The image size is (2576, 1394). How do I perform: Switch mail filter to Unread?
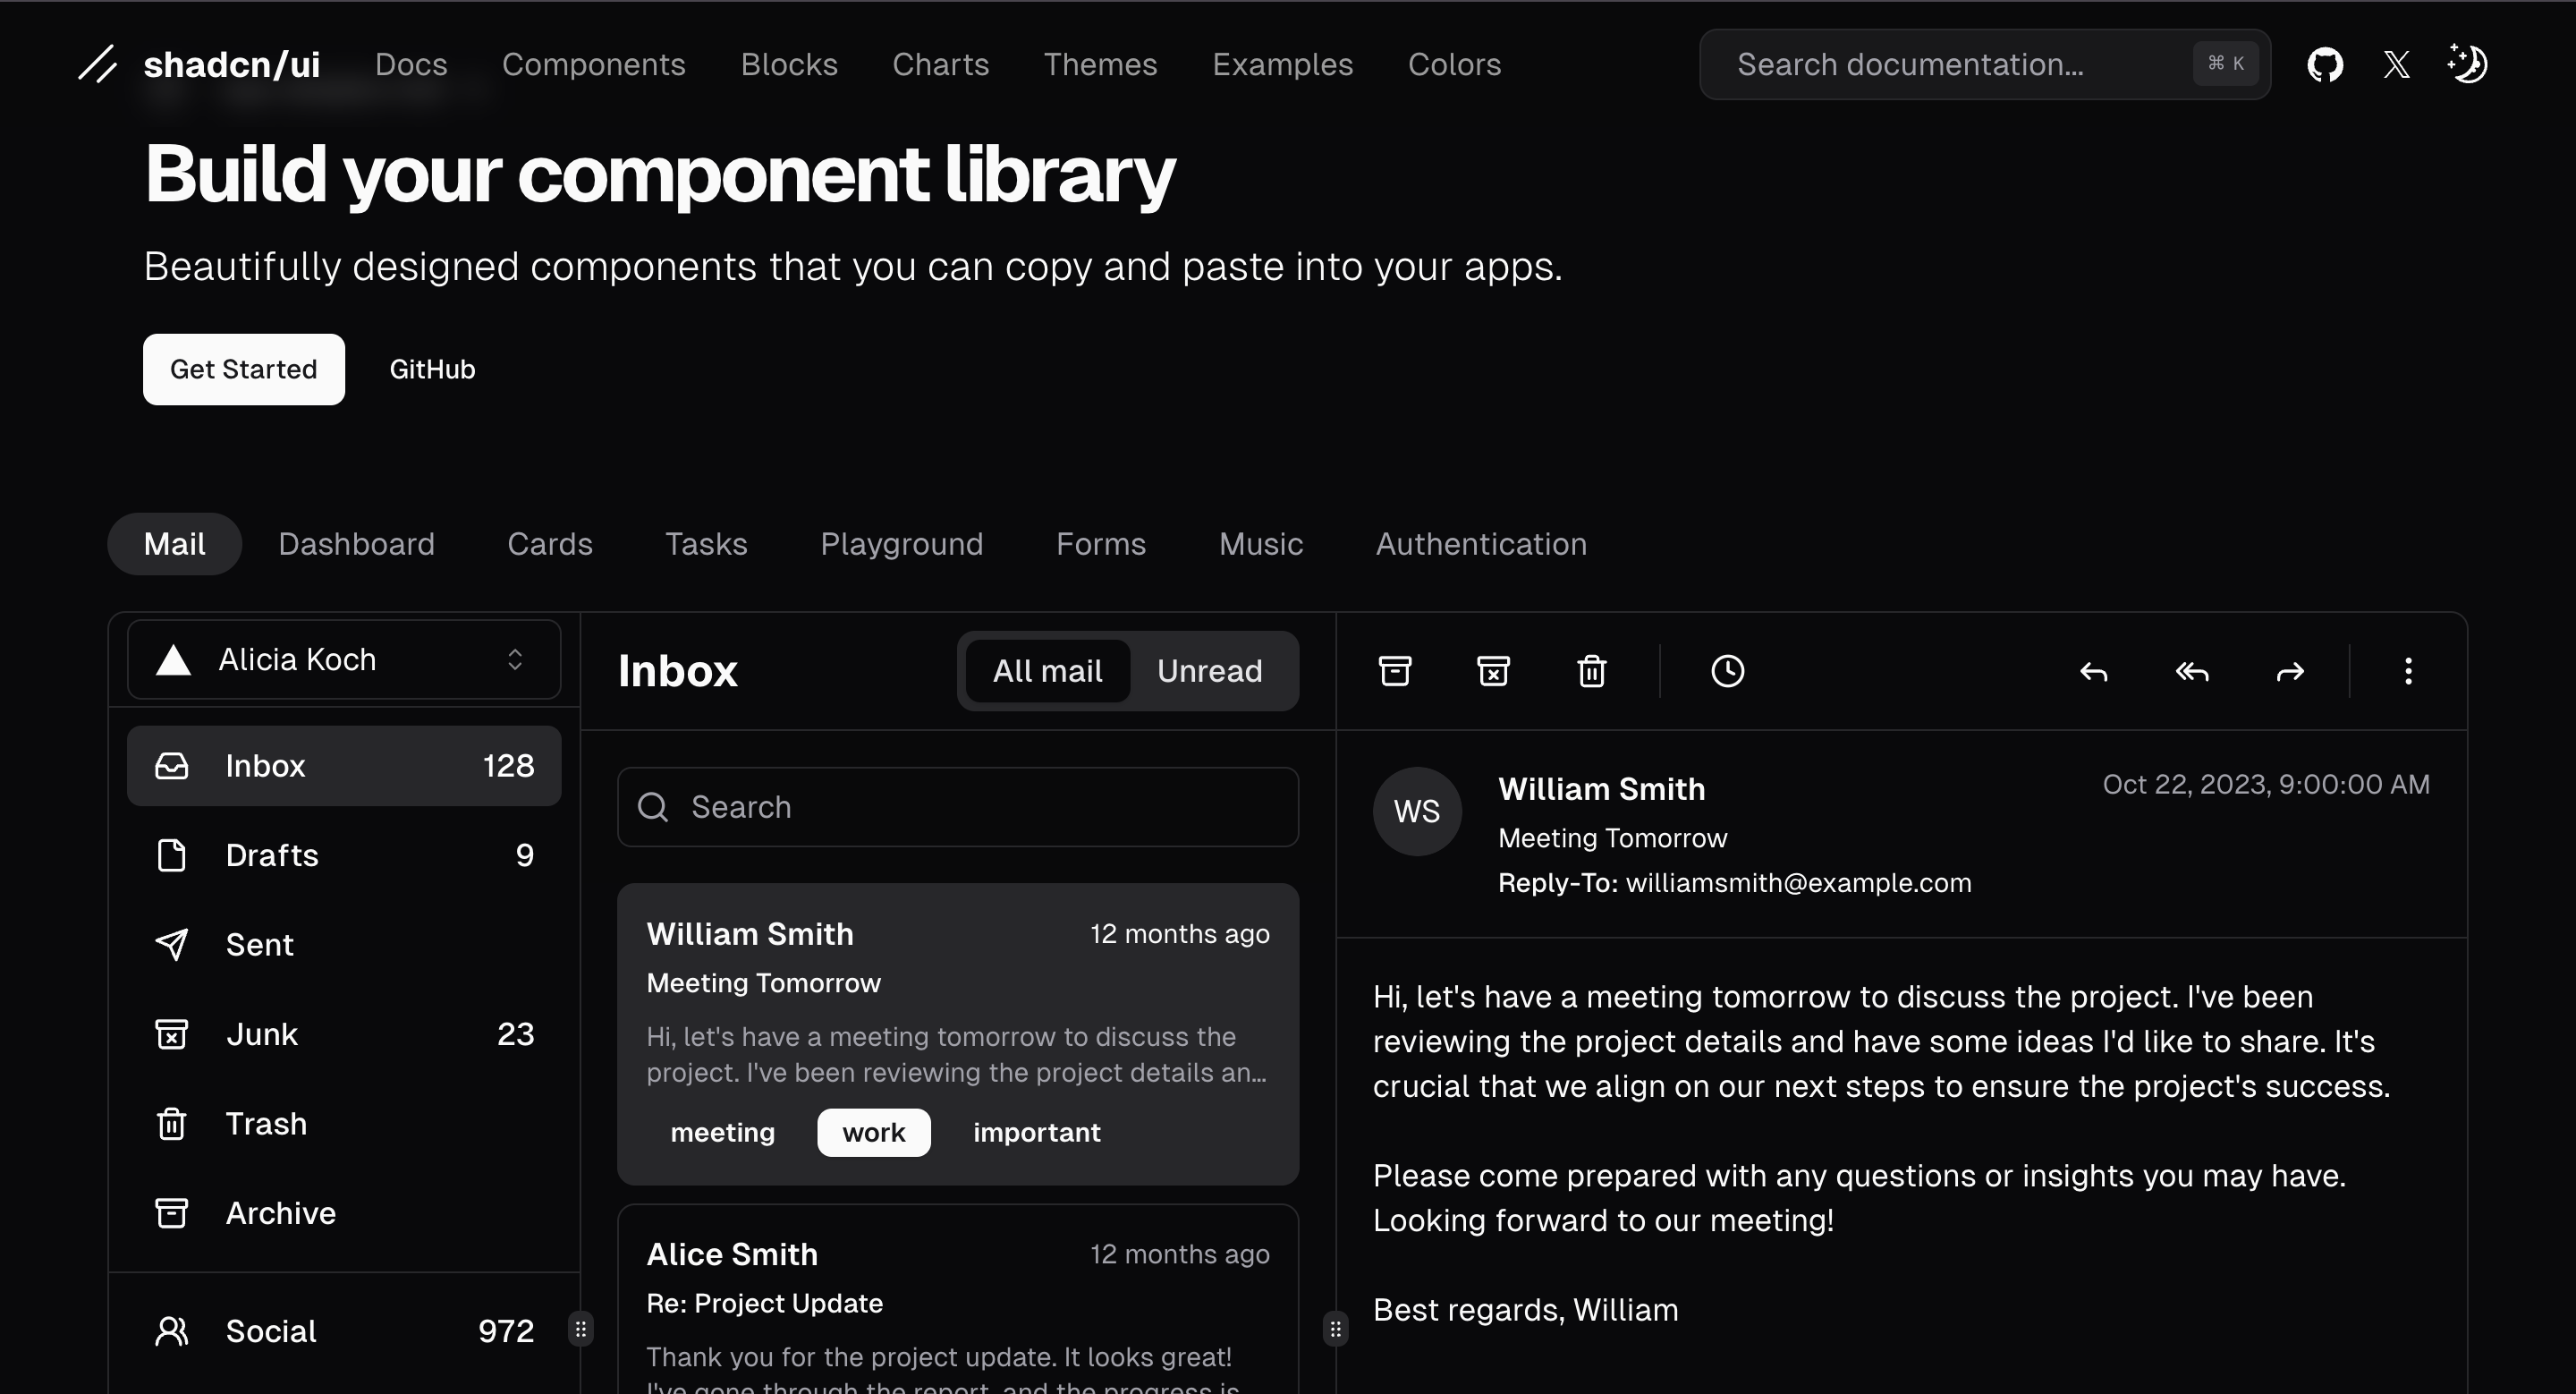1209,671
